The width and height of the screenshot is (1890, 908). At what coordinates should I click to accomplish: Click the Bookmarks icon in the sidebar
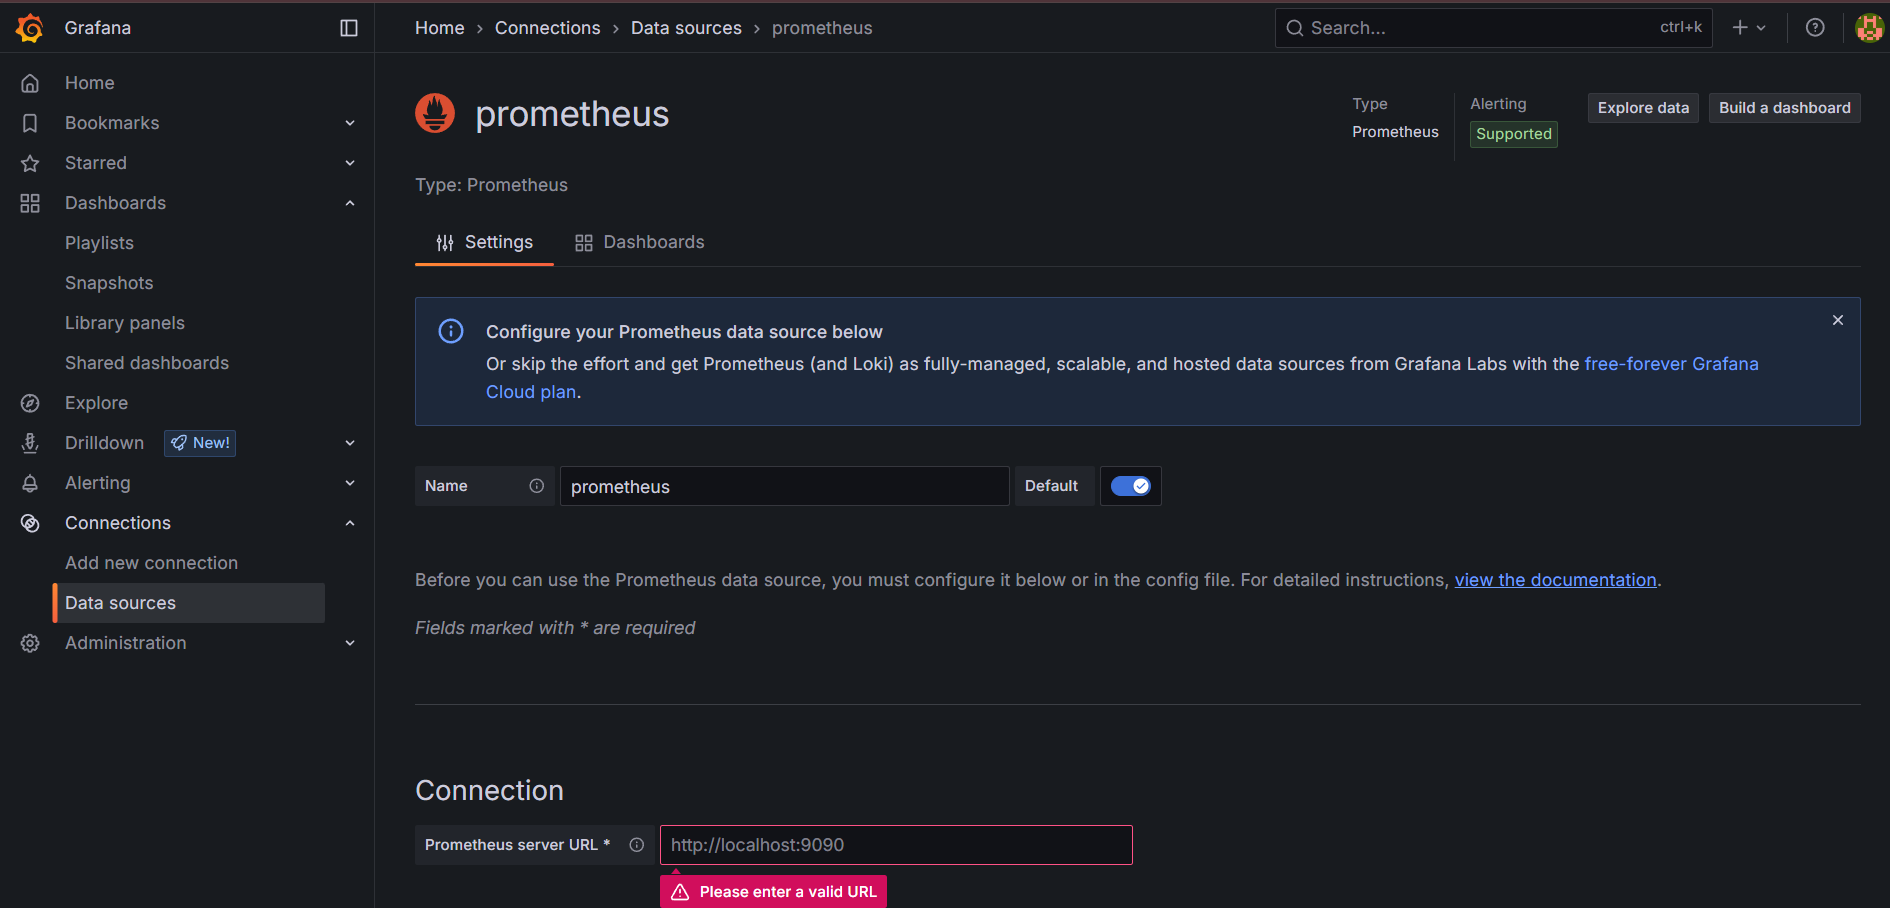pos(30,123)
